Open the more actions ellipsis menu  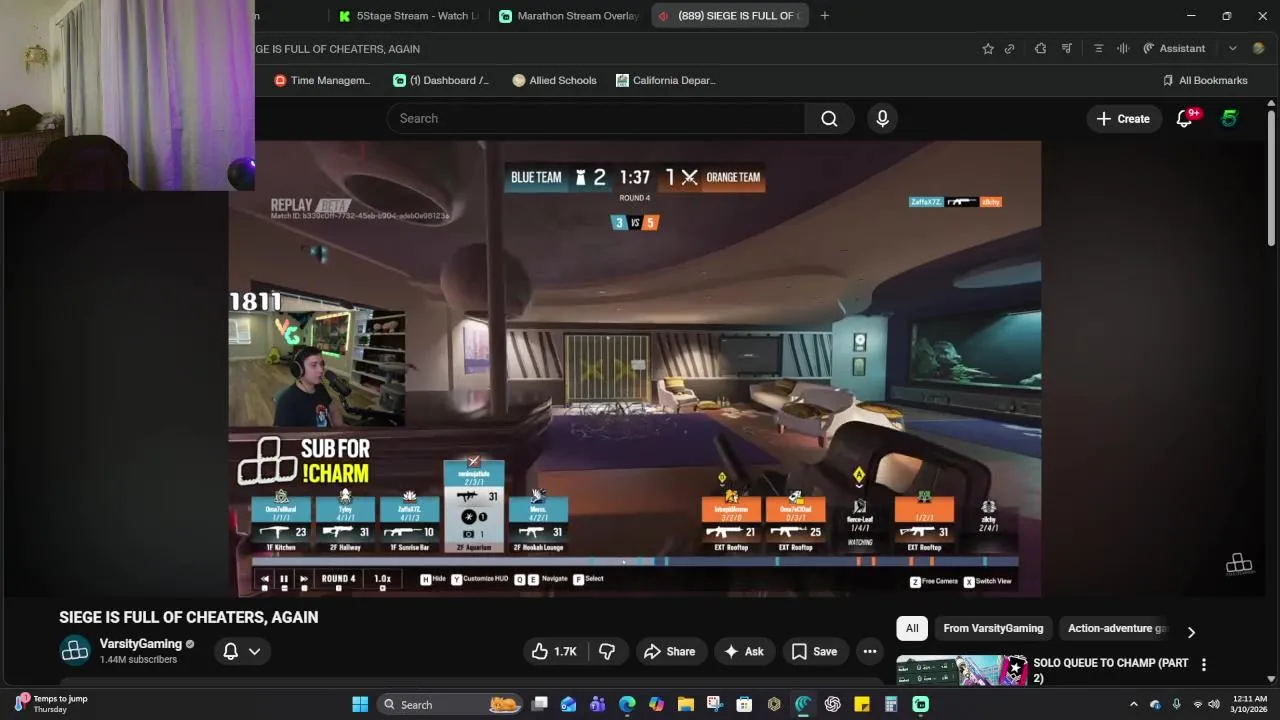click(x=870, y=651)
